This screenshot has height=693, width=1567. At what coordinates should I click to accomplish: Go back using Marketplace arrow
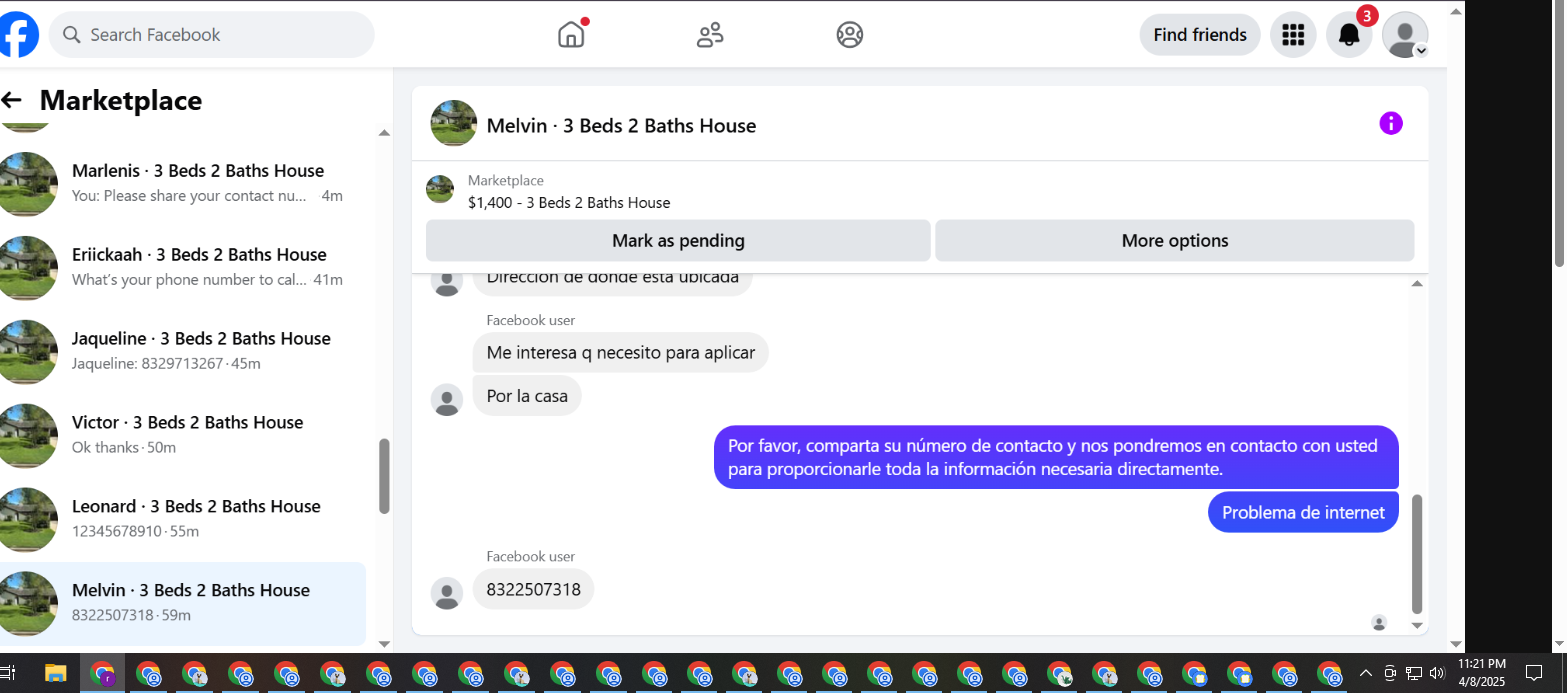12,100
